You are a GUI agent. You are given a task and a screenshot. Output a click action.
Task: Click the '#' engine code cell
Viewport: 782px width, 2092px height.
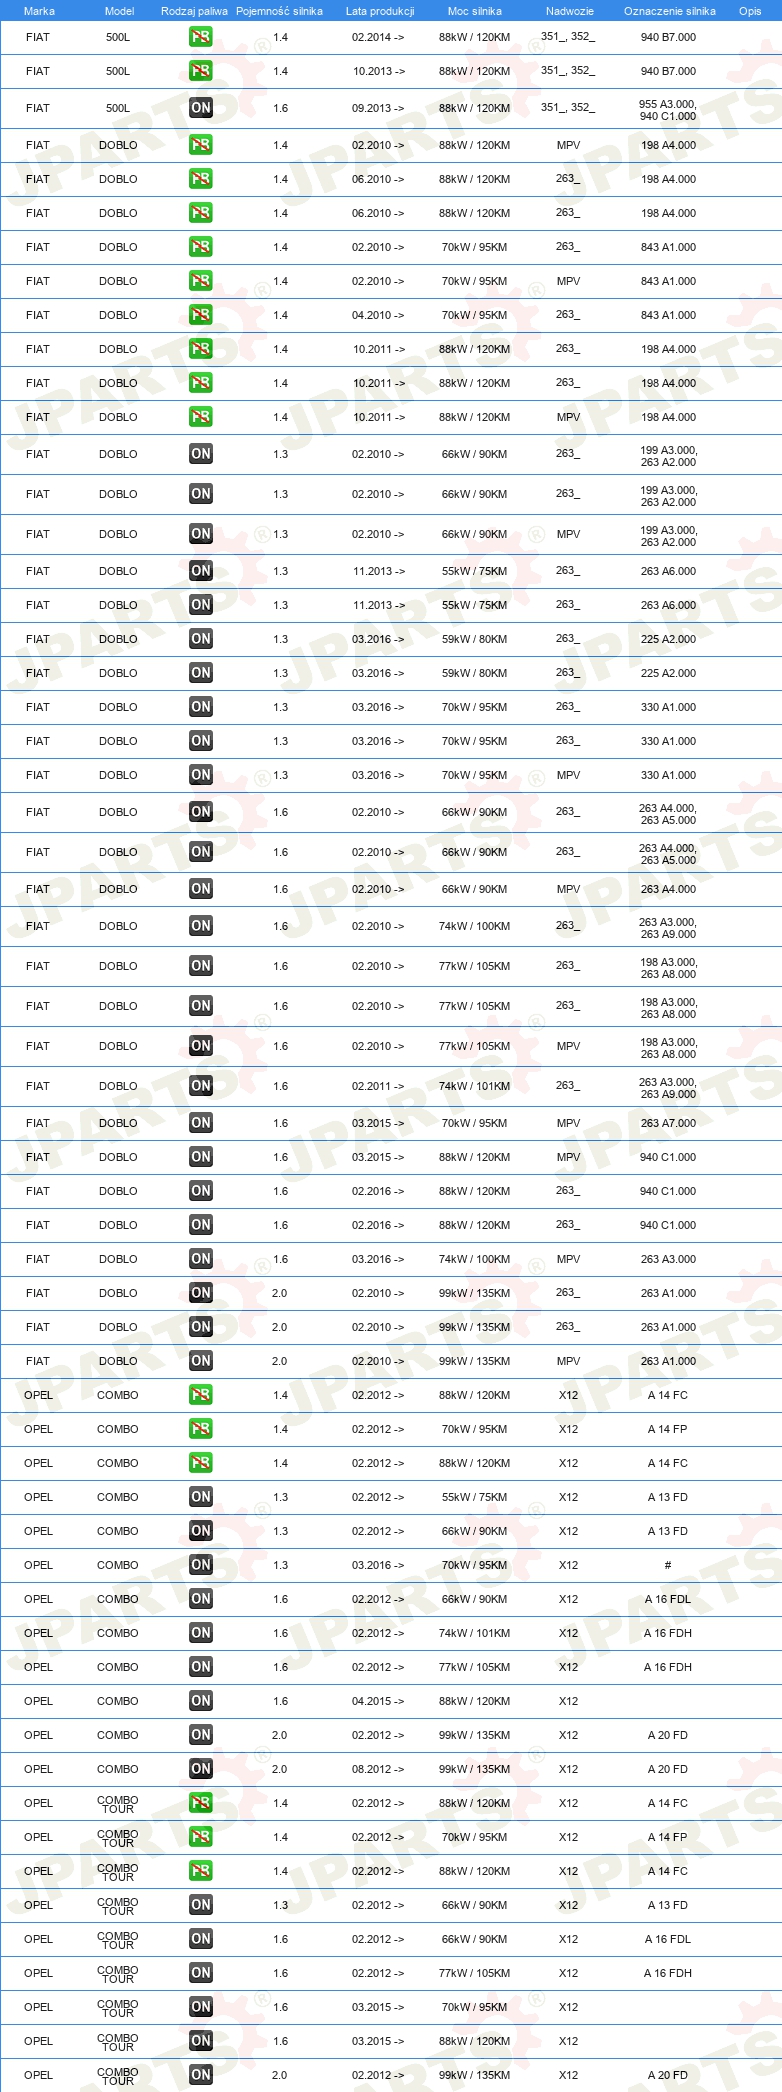point(668,1565)
